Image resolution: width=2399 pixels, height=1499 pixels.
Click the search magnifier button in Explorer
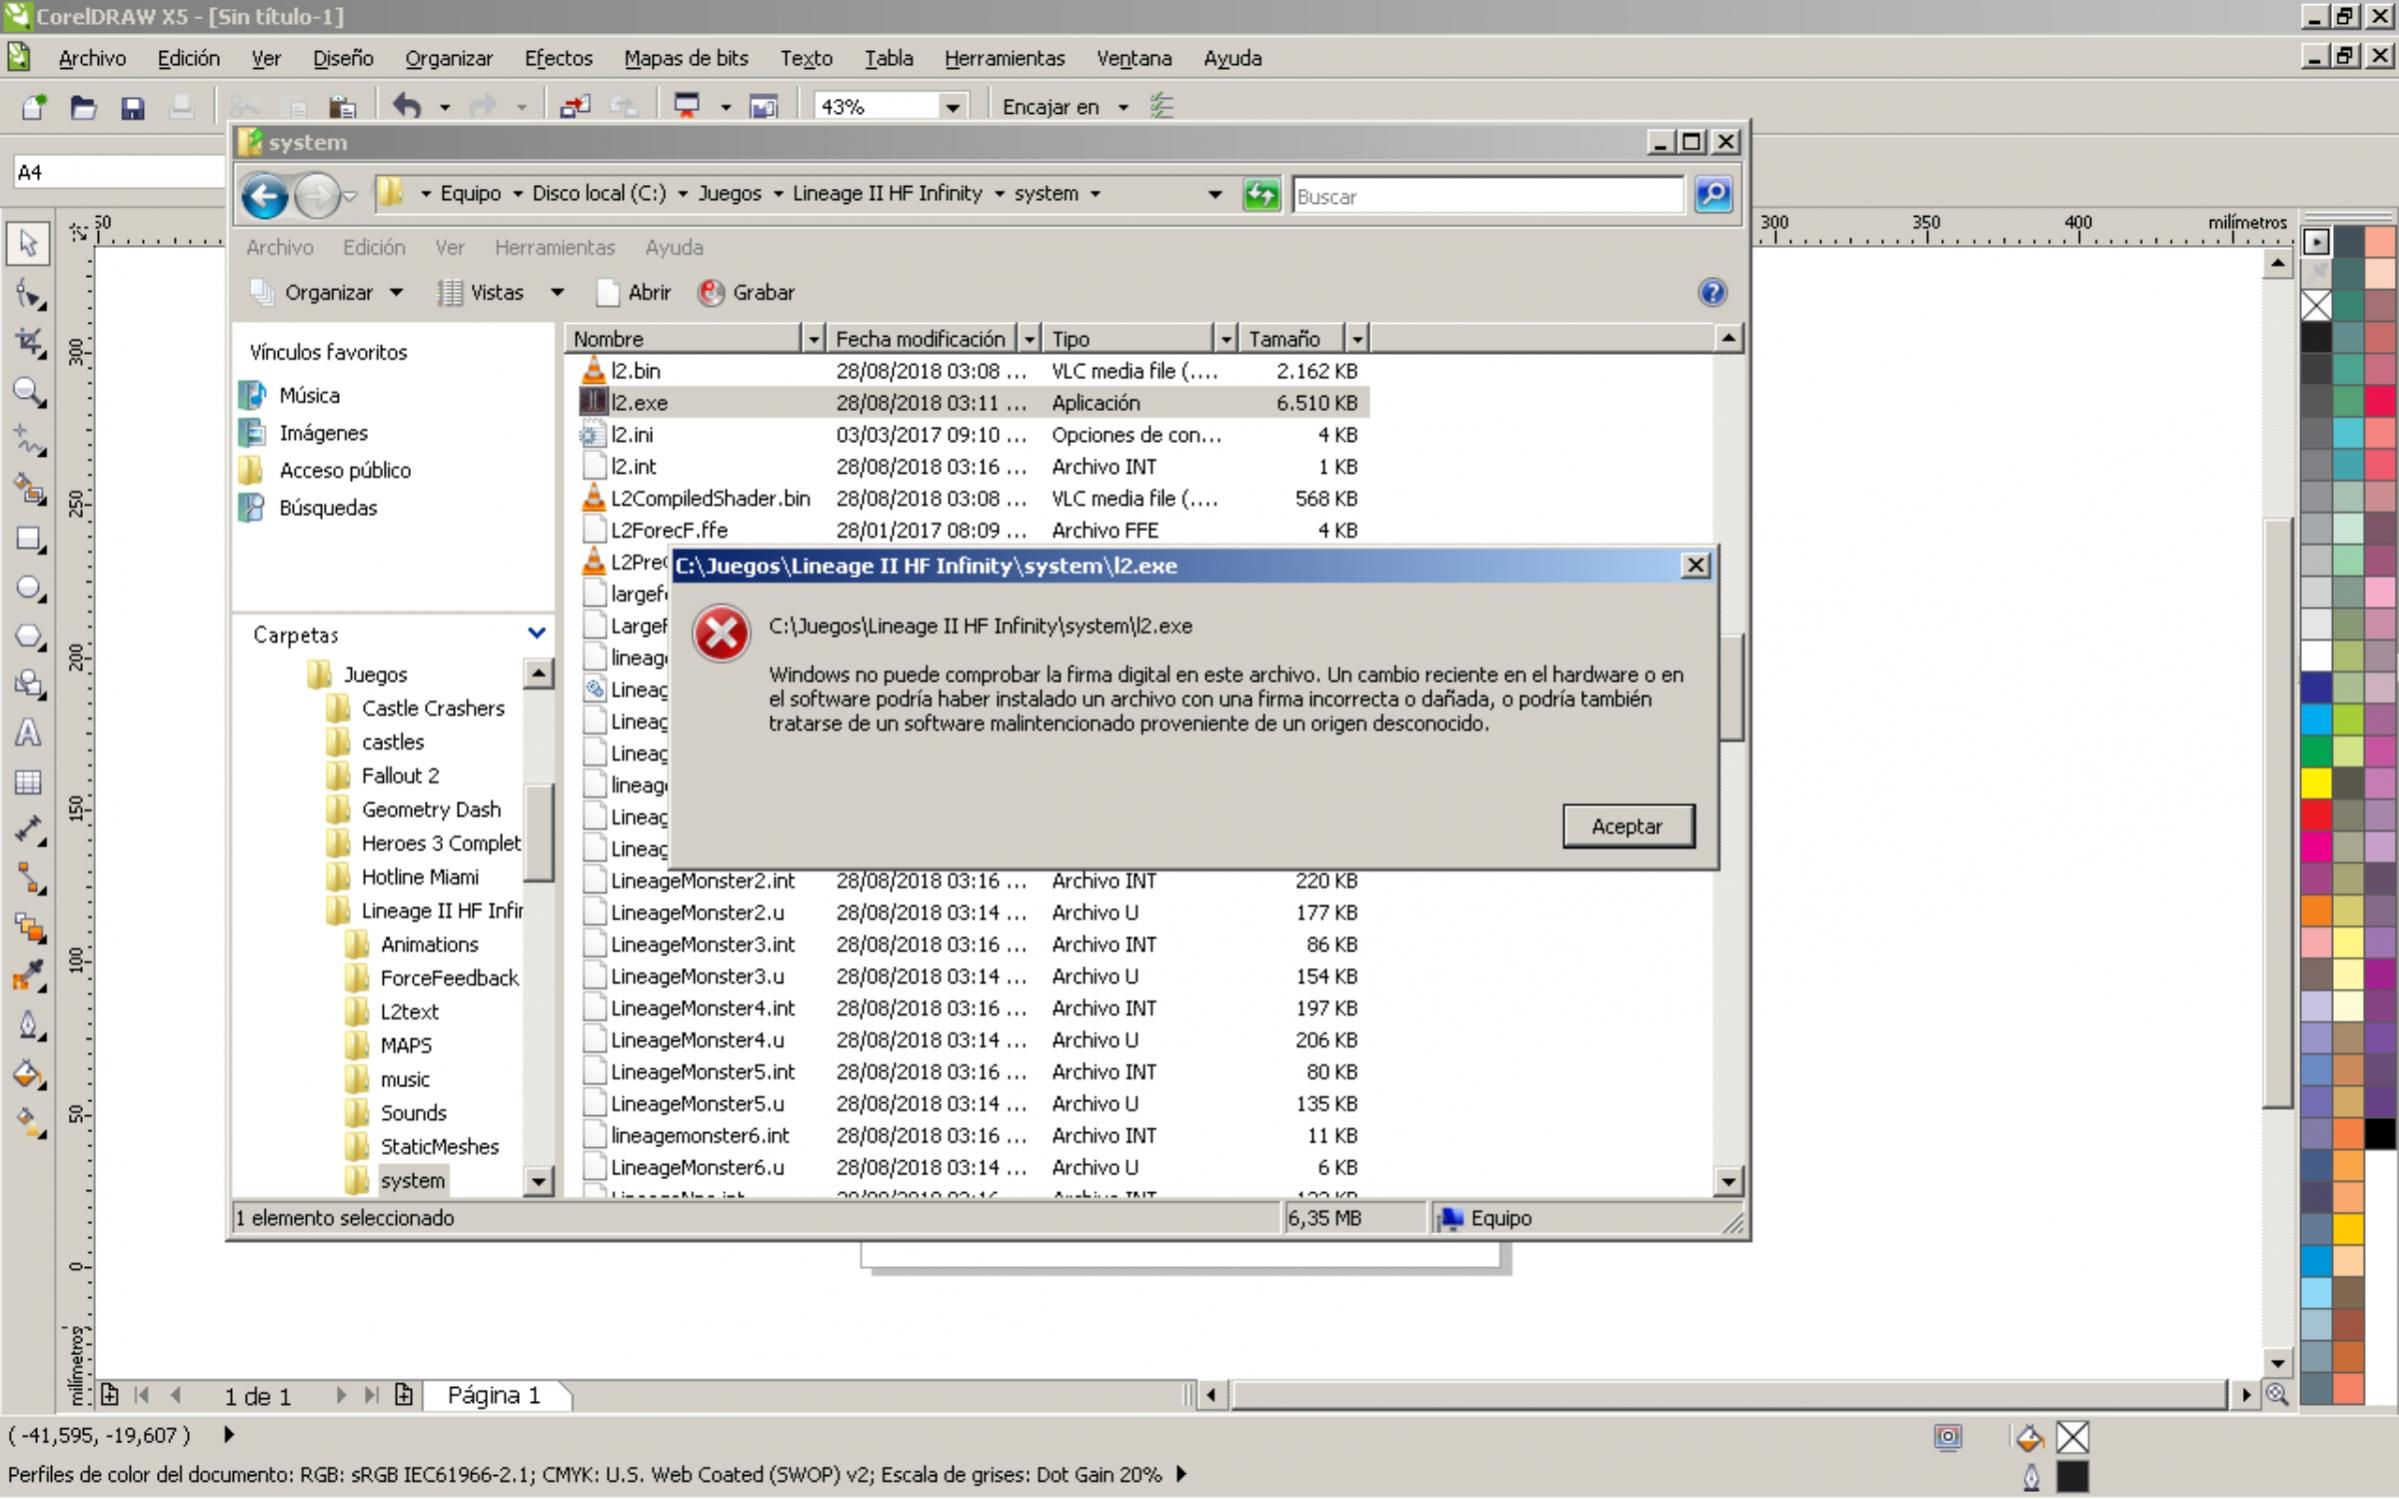pos(1713,194)
